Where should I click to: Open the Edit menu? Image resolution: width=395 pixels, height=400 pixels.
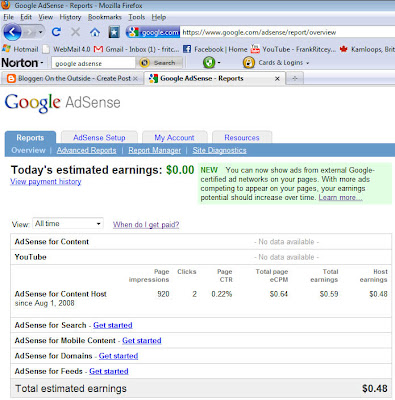pos(26,17)
